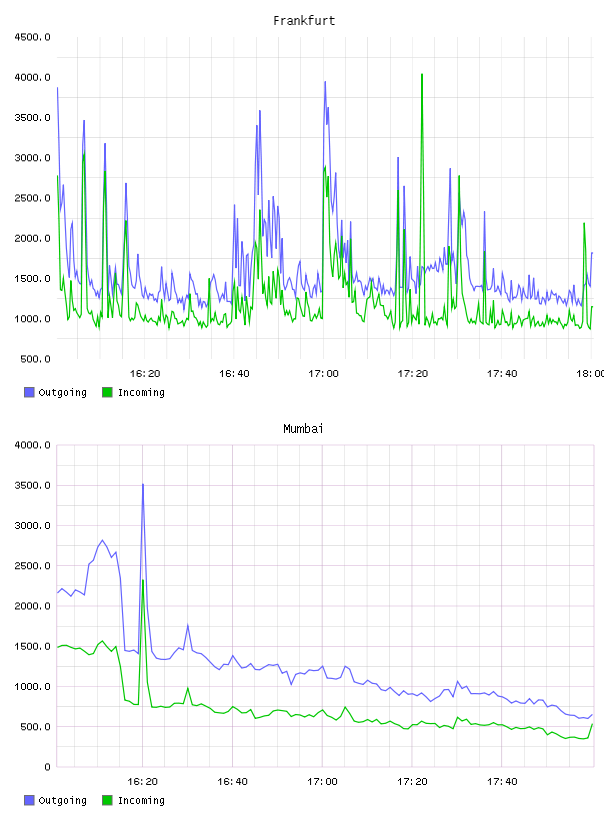Click the tallest green Incoming spike in Frankfurt chart
The width and height of the screenshot is (608, 816).
point(422,75)
